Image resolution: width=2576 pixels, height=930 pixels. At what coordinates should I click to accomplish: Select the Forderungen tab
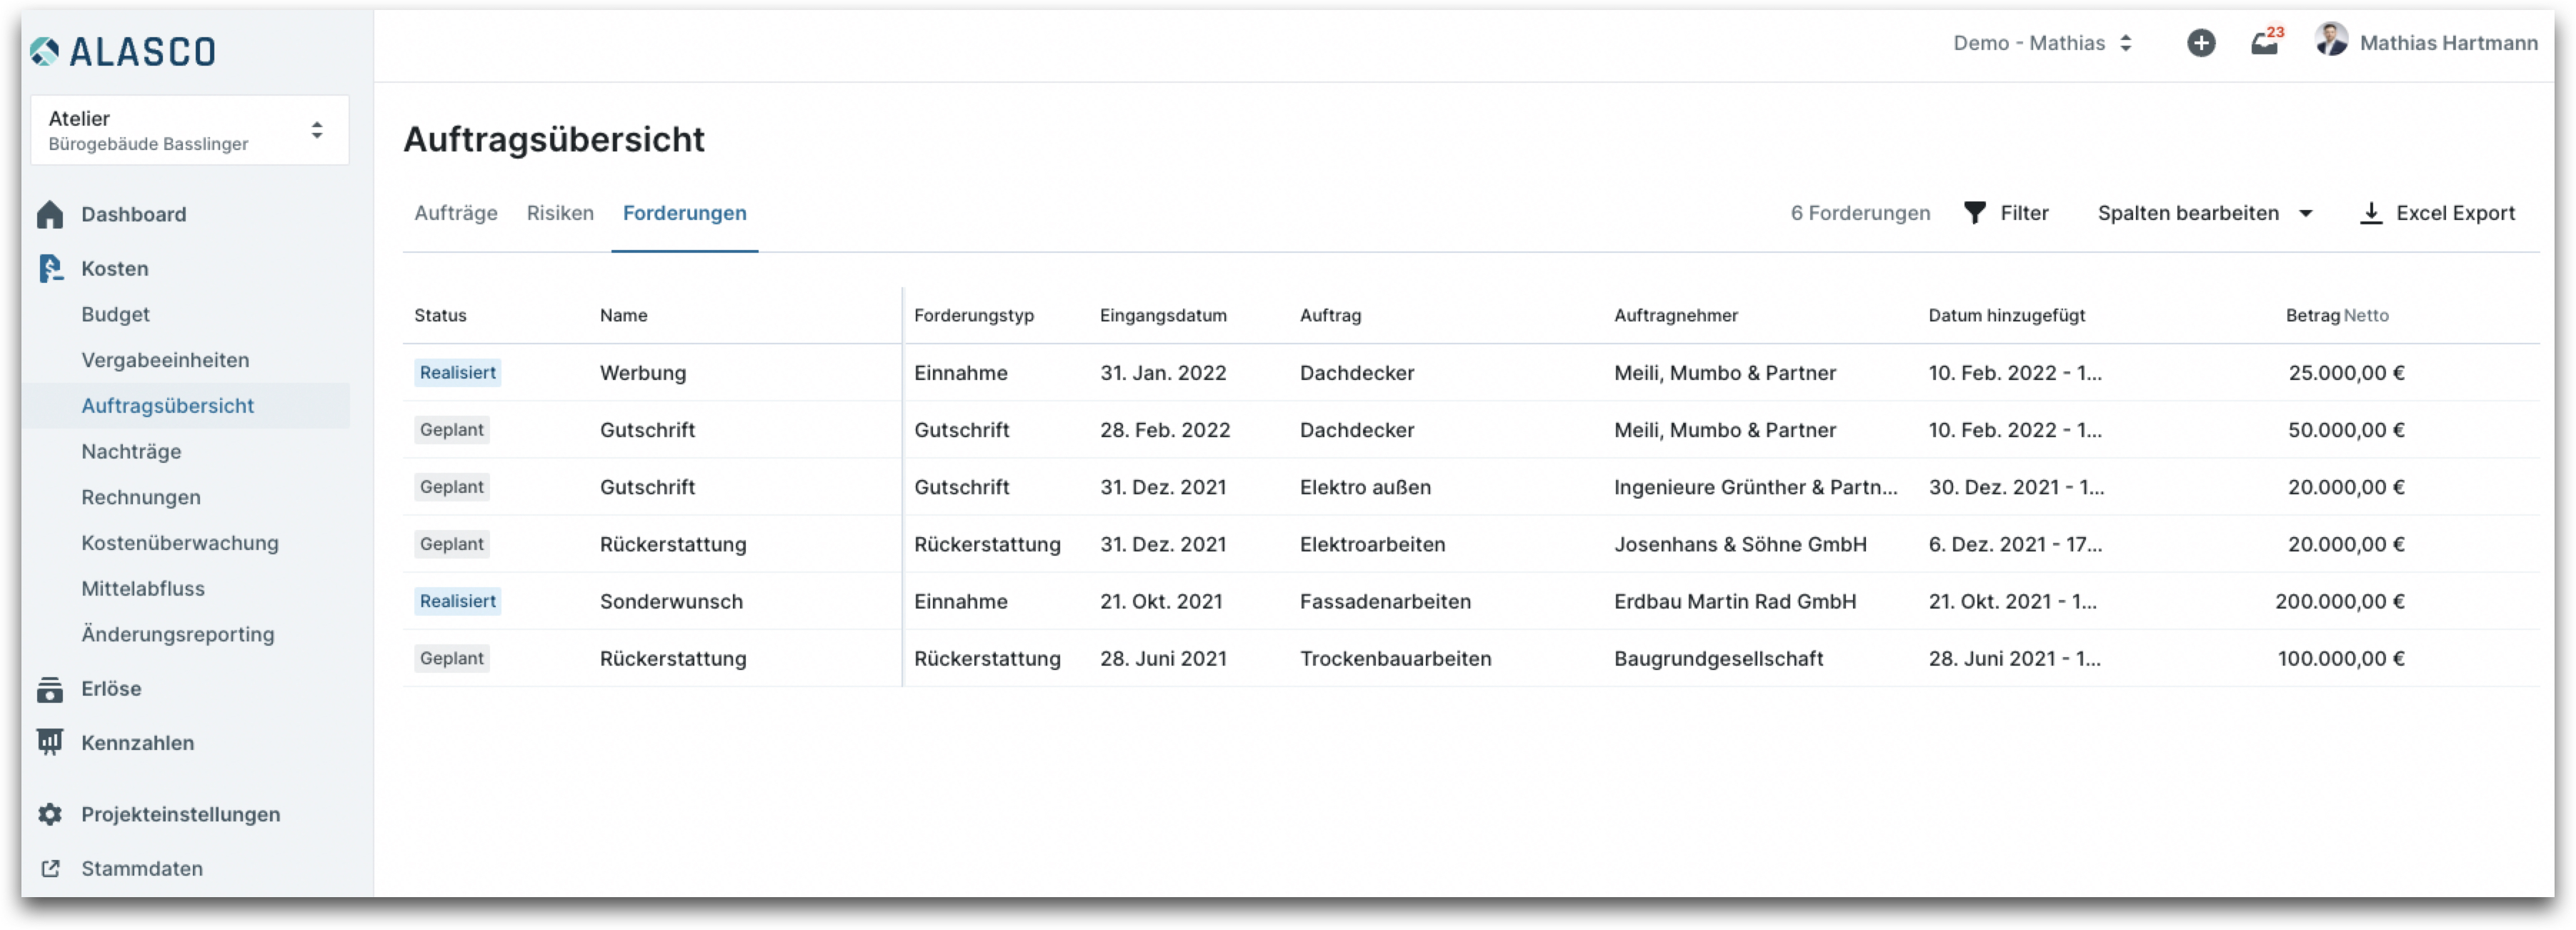click(685, 213)
